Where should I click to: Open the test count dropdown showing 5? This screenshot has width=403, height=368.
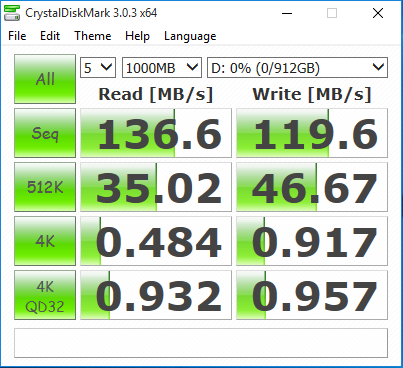point(98,68)
